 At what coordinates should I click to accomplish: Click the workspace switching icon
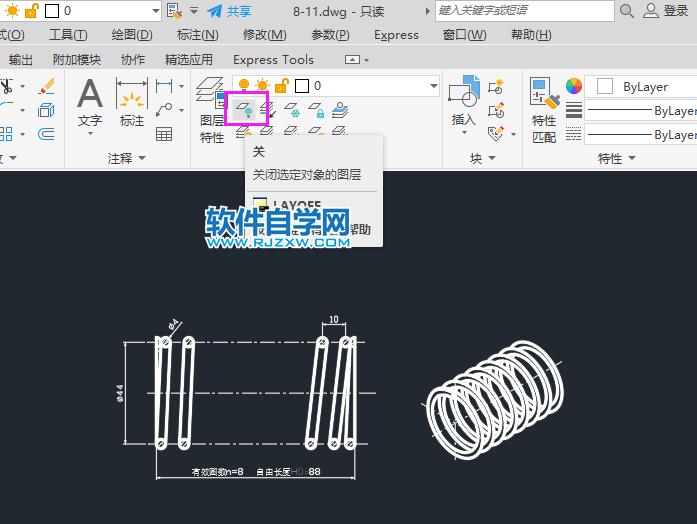coord(174,11)
